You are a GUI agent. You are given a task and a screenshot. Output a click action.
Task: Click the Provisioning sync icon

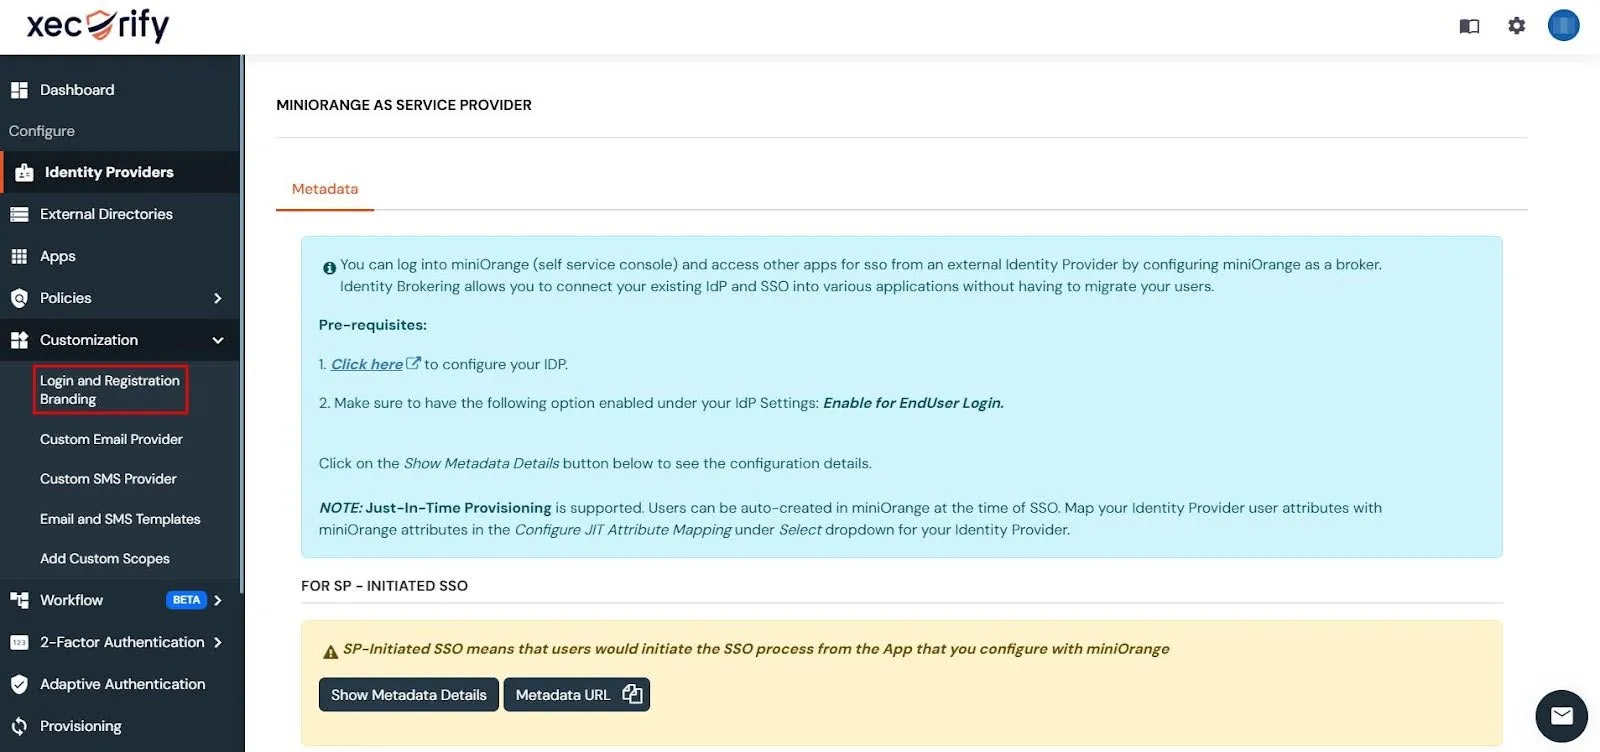pyautogui.click(x=19, y=726)
